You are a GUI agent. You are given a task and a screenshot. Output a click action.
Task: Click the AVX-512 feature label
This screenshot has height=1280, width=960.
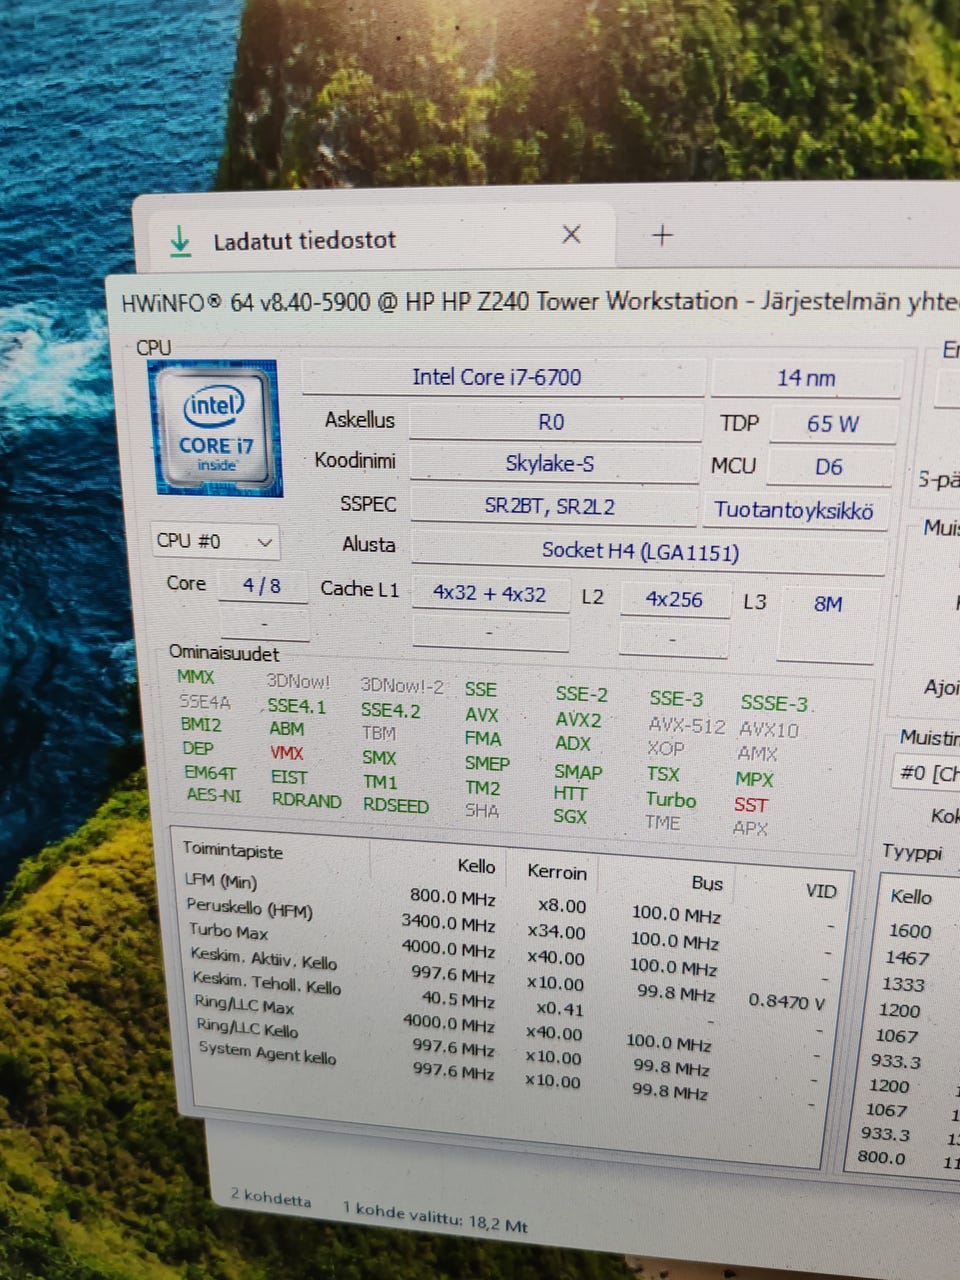click(686, 725)
